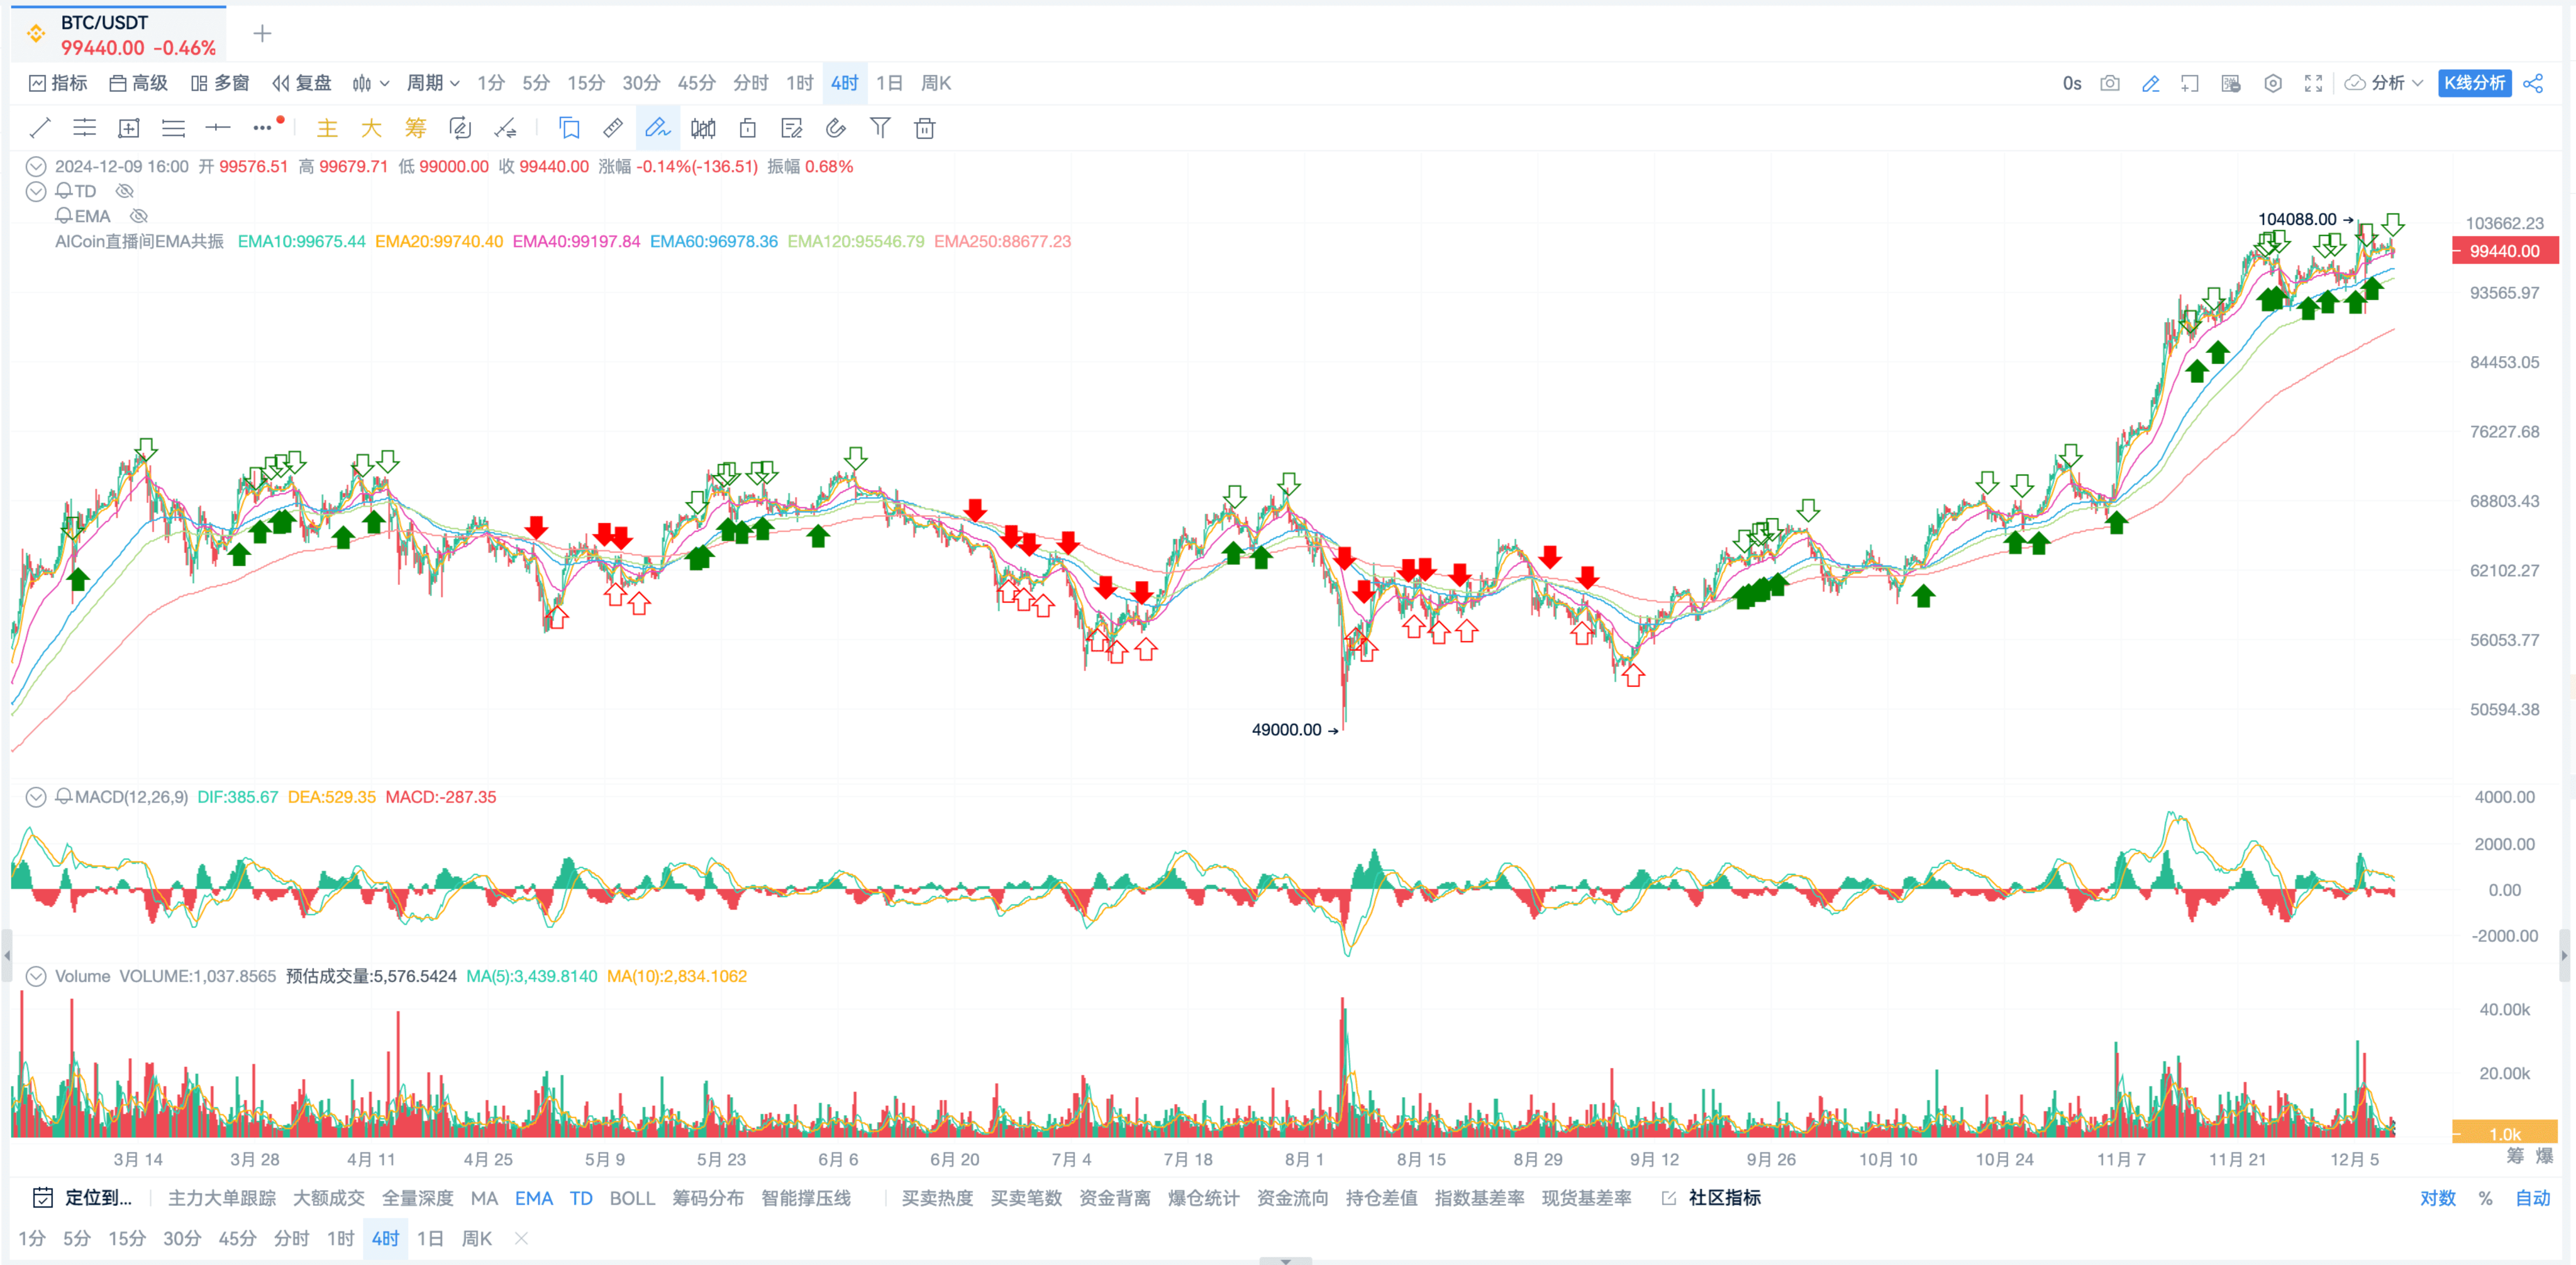The image size is (2576, 1265).
Task: Toggle the MACD alert bell
Action: tap(63, 797)
